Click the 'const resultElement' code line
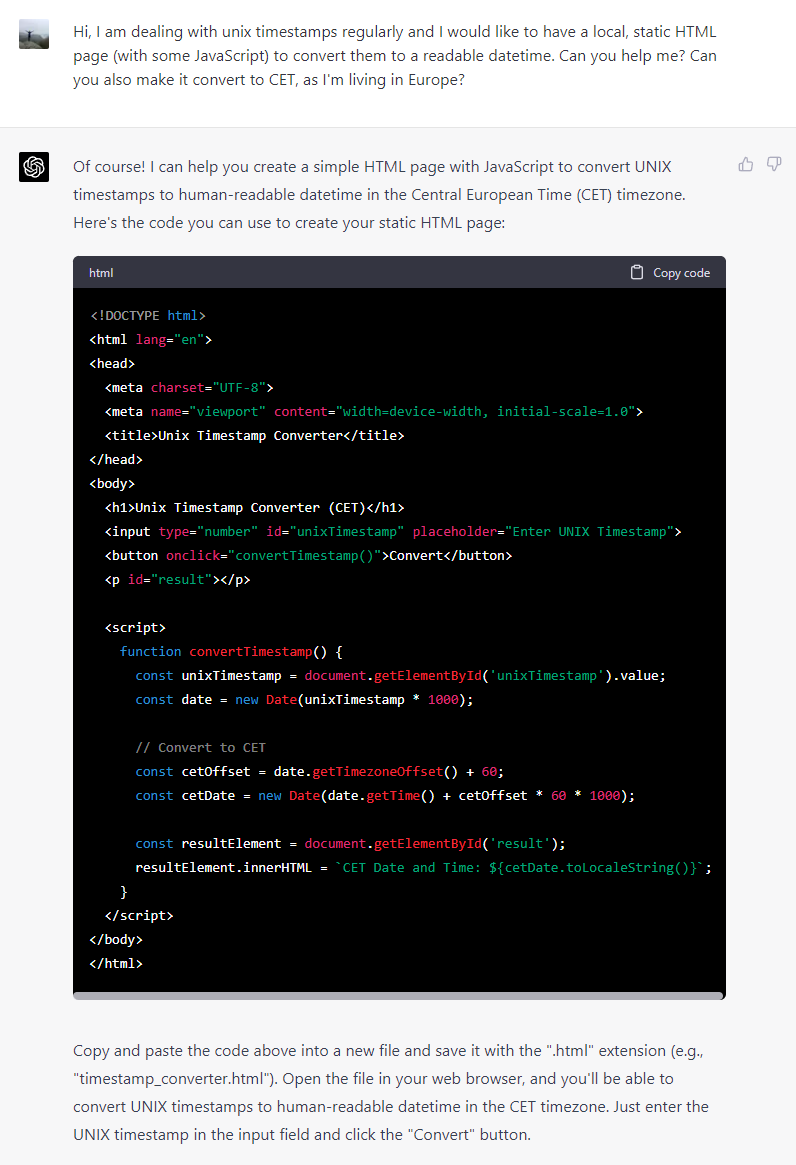Viewport: 796px width, 1165px height. [x=350, y=844]
